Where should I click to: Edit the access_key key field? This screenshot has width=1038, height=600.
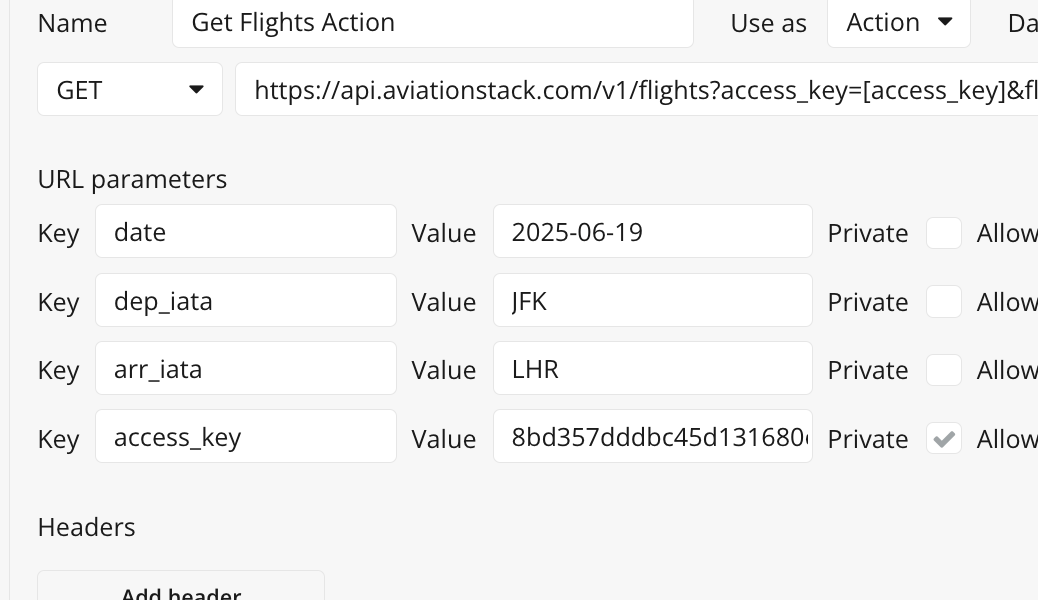click(x=246, y=437)
